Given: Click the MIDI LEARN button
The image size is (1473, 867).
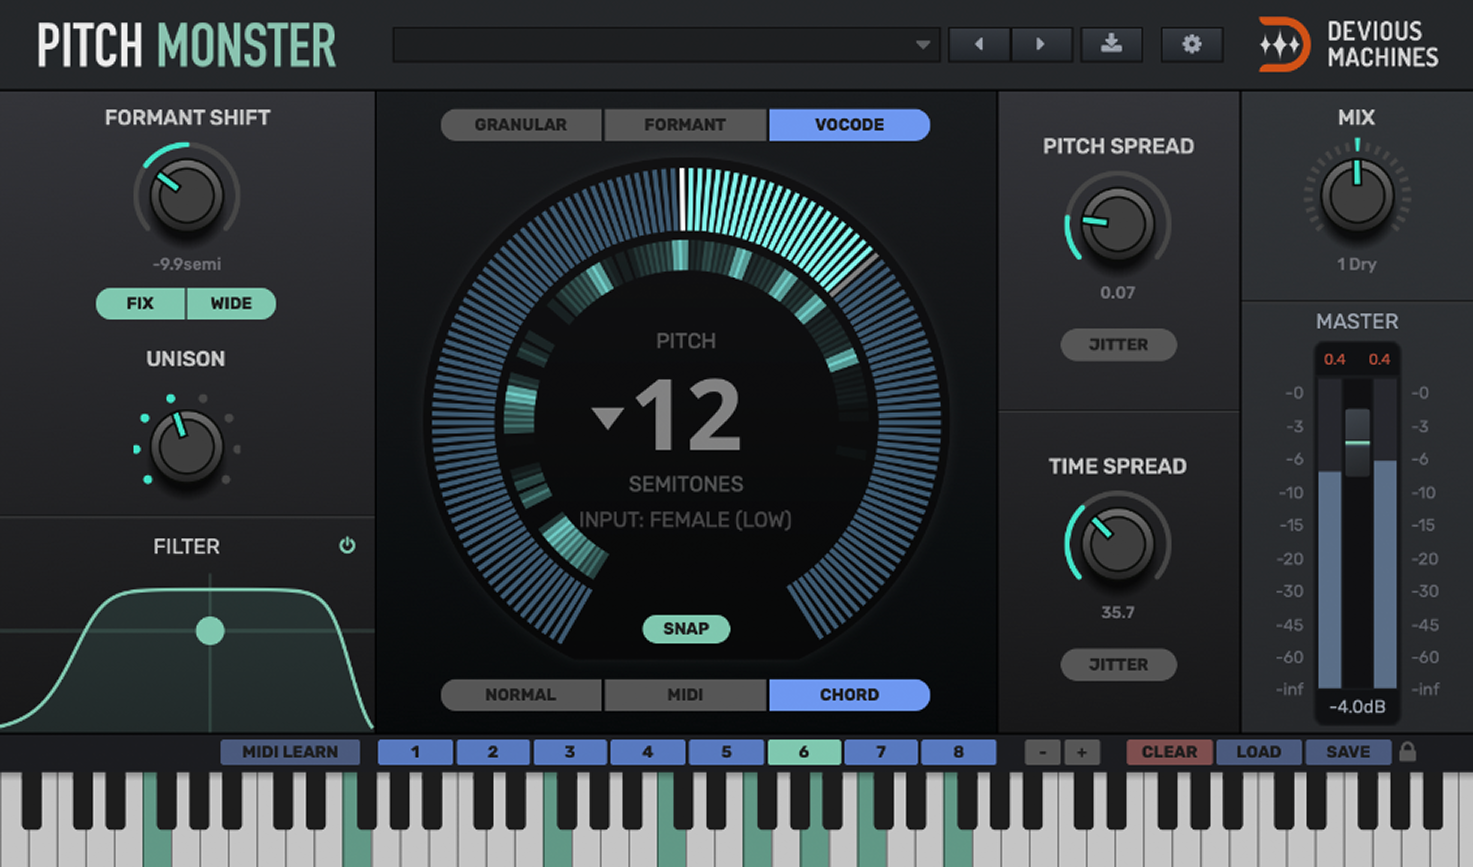Looking at the screenshot, I should 290,752.
